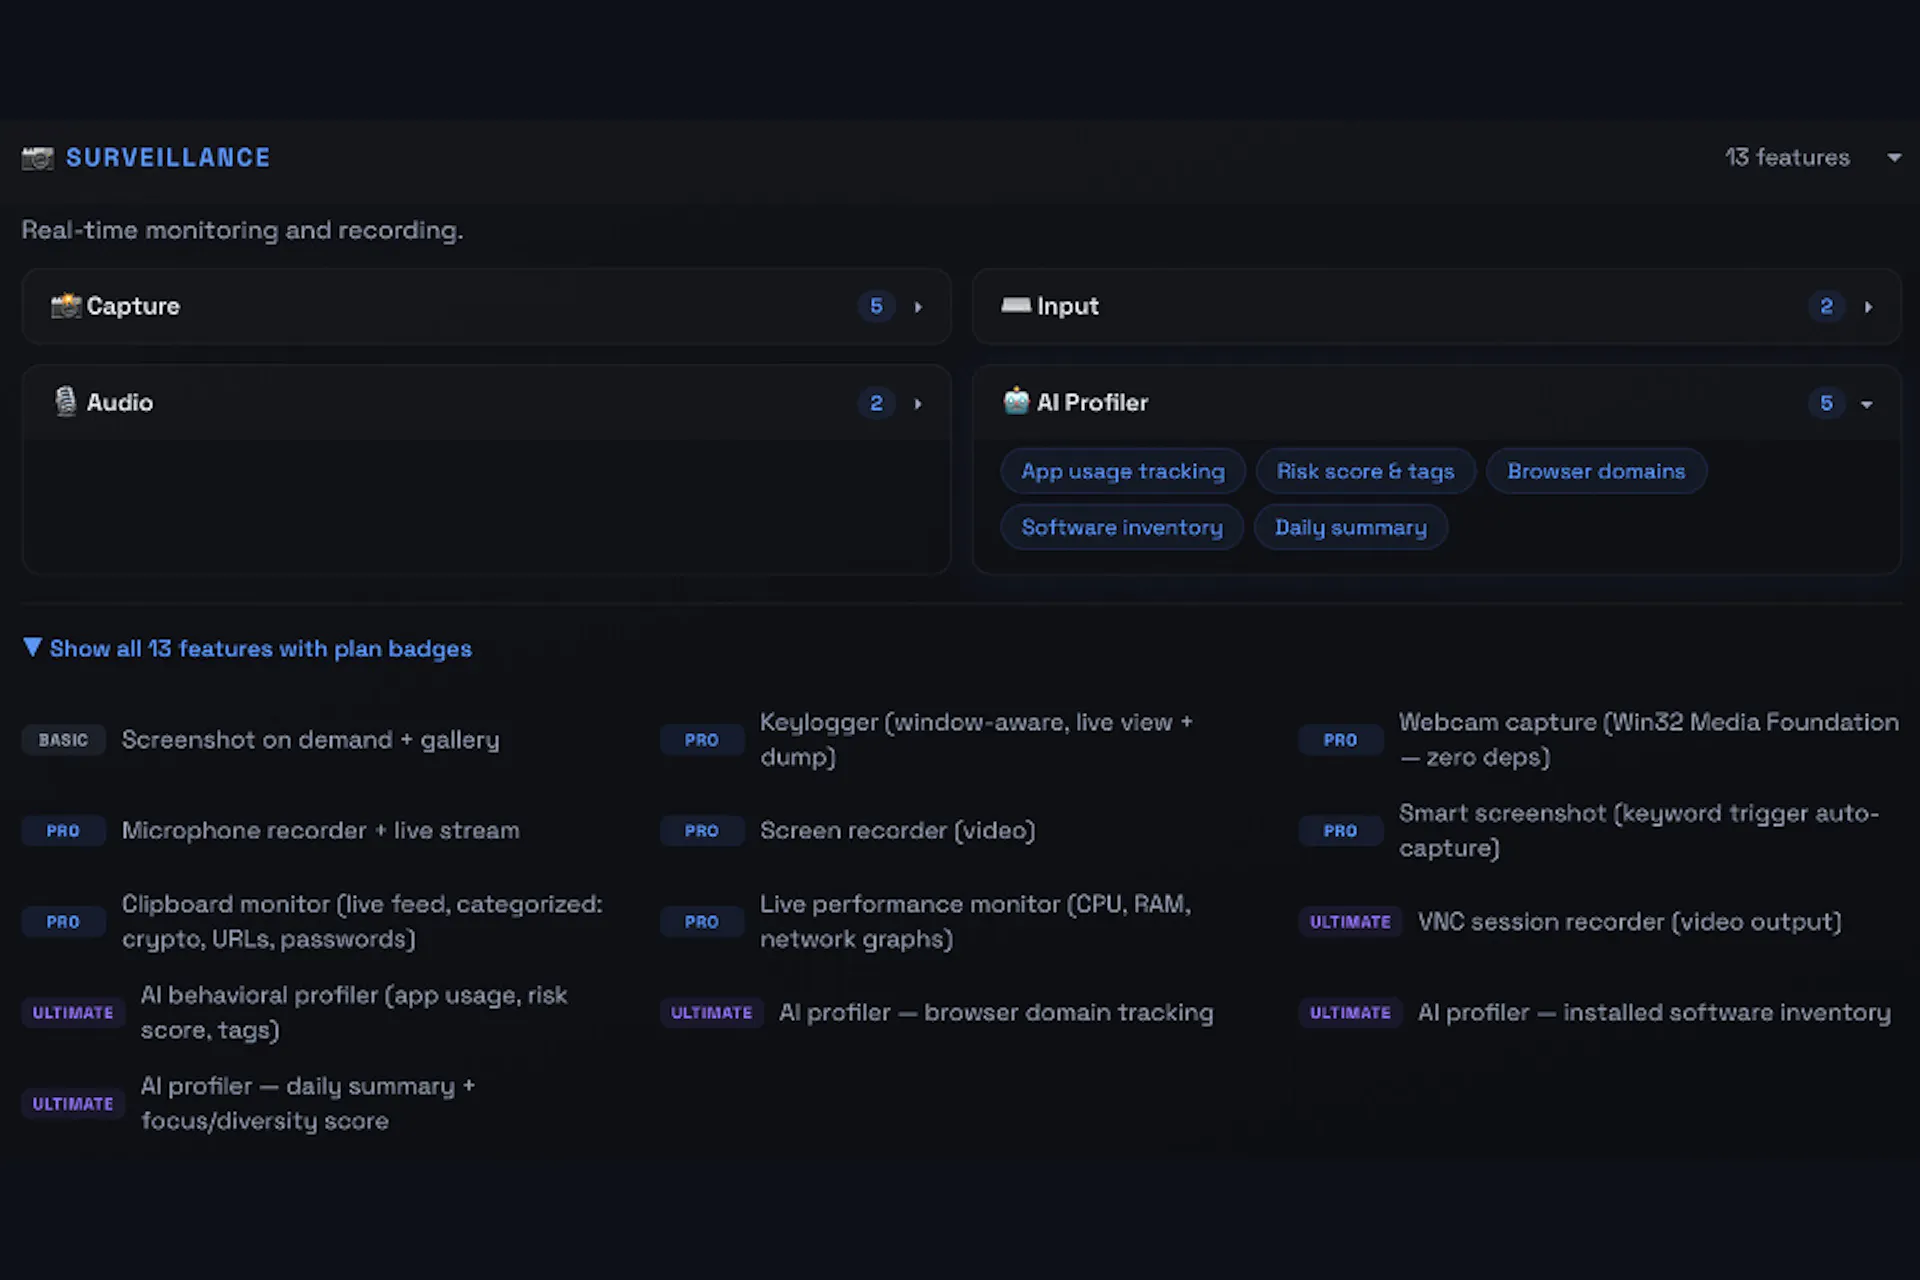Click ULTIMATE badge beside daily summary feature
This screenshot has width=1920, height=1280.
(73, 1104)
